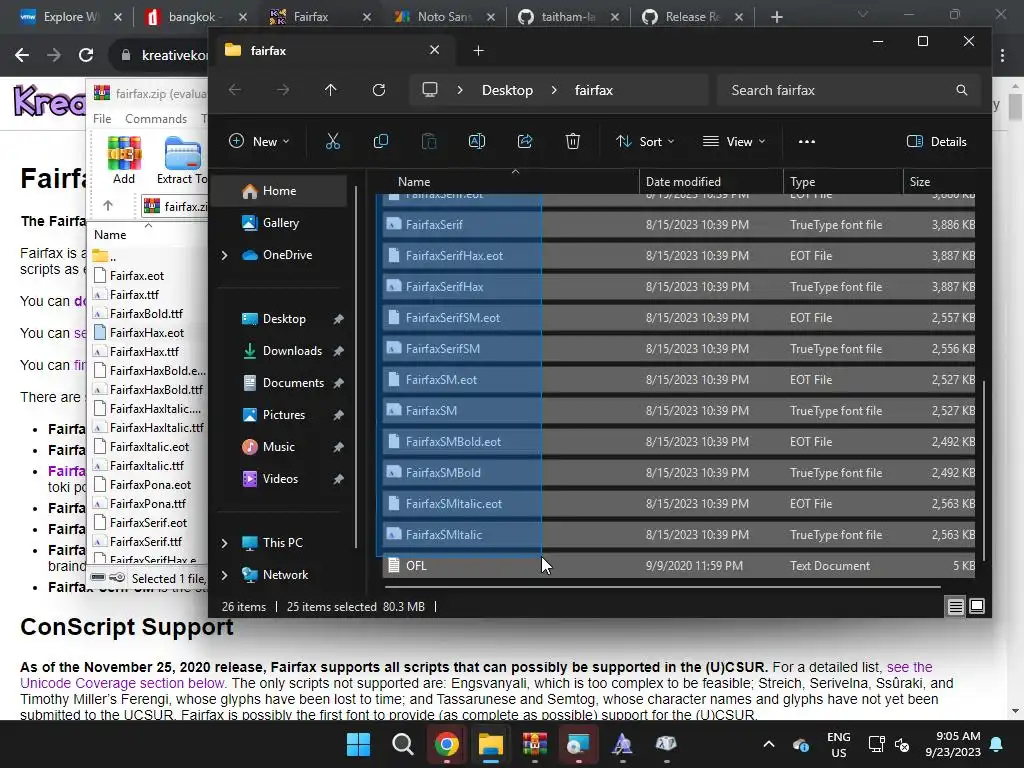Click WinRAR up-folder arrow button

pos(108,206)
